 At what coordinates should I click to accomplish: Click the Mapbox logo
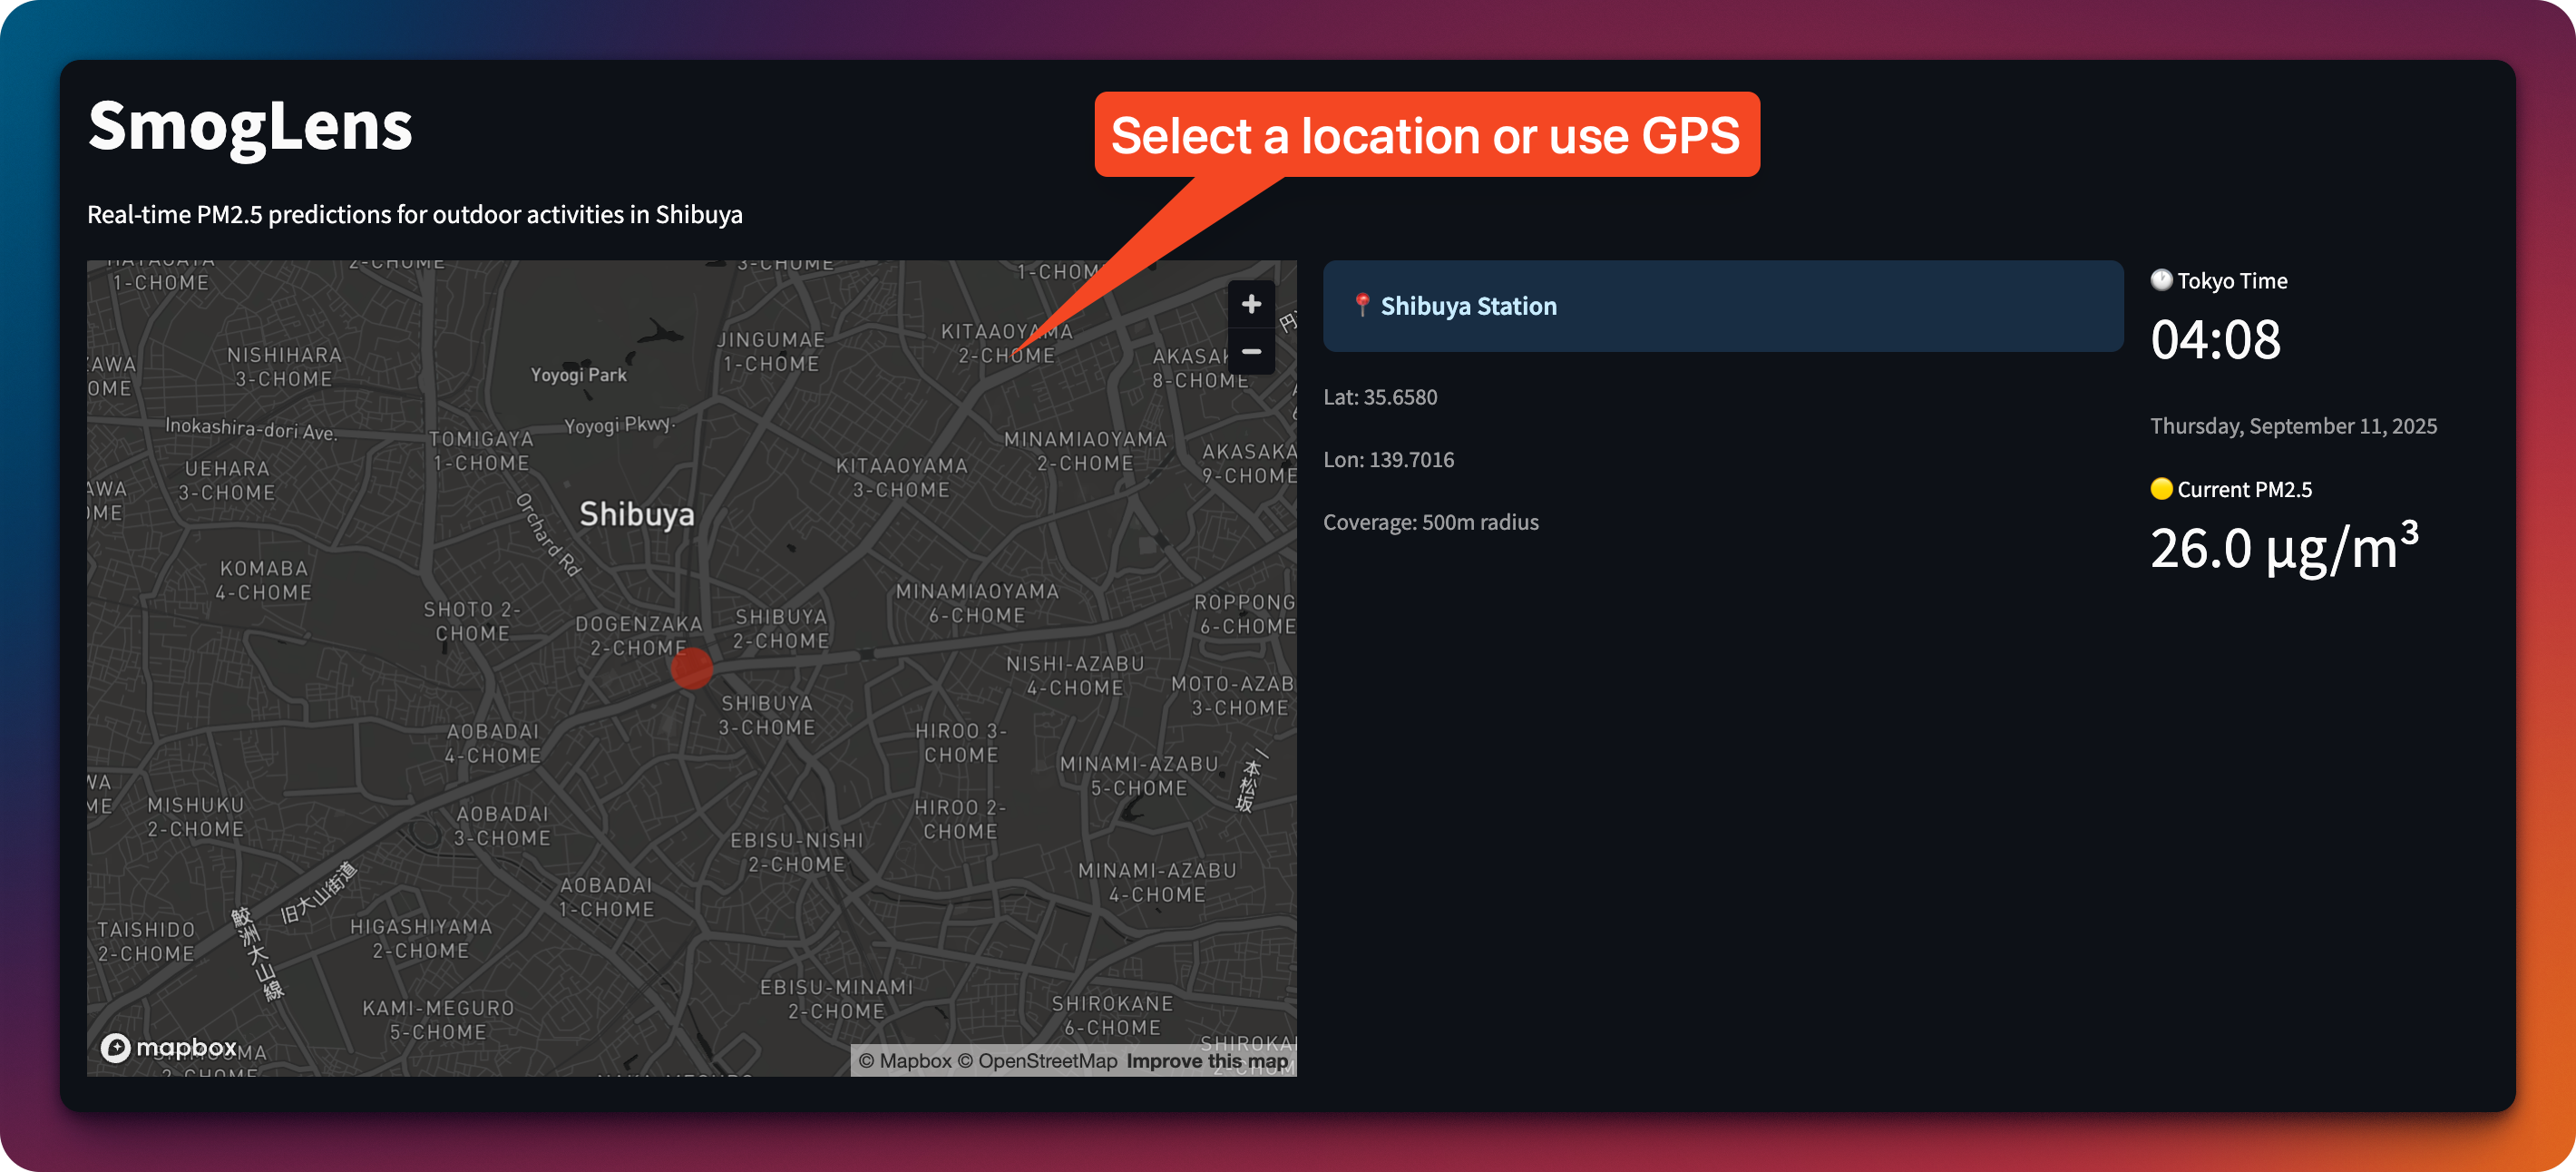click(169, 1047)
